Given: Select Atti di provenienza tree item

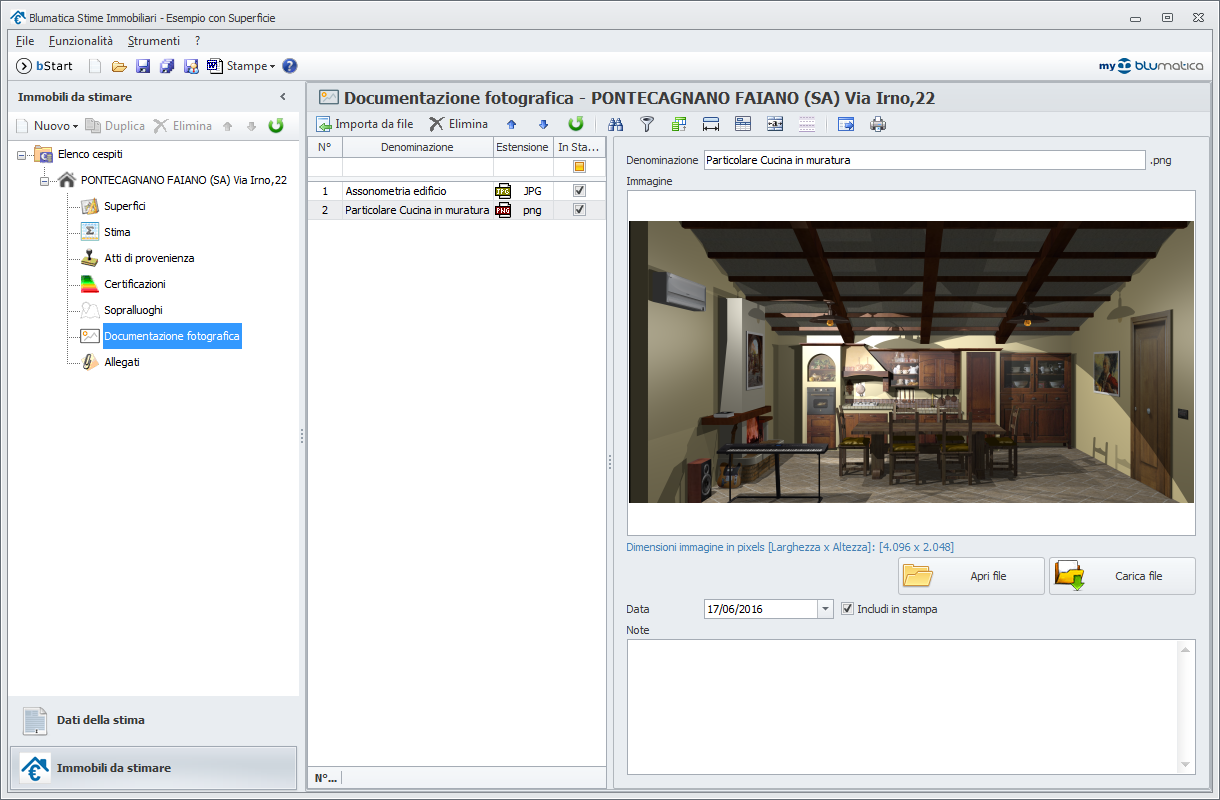Looking at the screenshot, I should [x=149, y=258].
